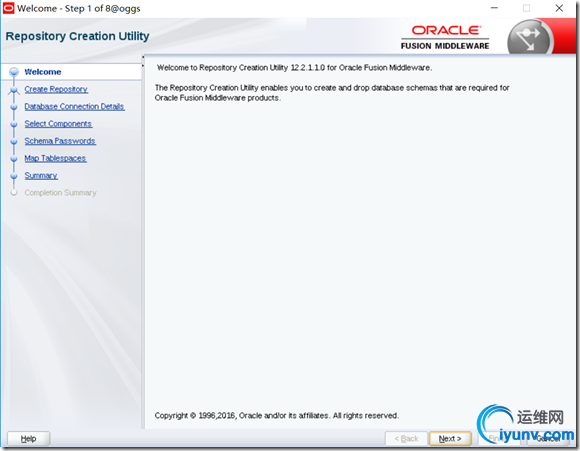Click the Oracle icon in the title bar
Screen dimensions: 580x451
[8, 8]
